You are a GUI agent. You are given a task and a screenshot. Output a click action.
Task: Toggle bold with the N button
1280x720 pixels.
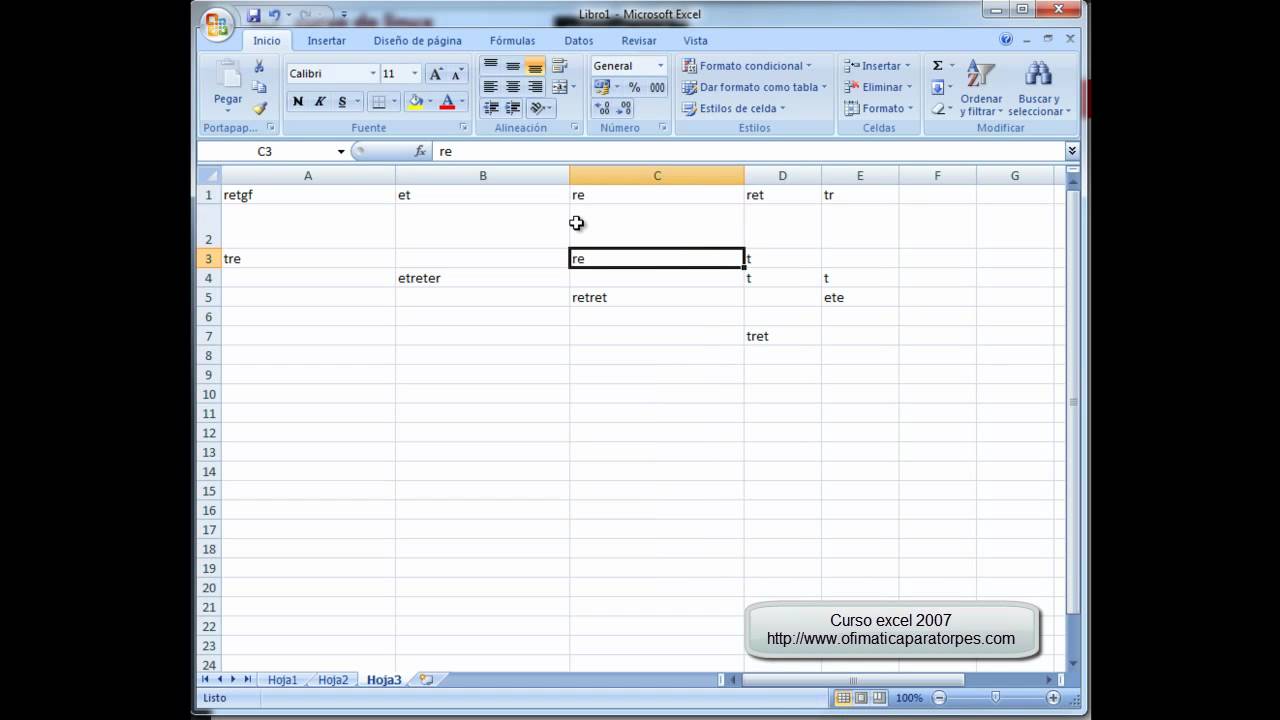point(297,101)
